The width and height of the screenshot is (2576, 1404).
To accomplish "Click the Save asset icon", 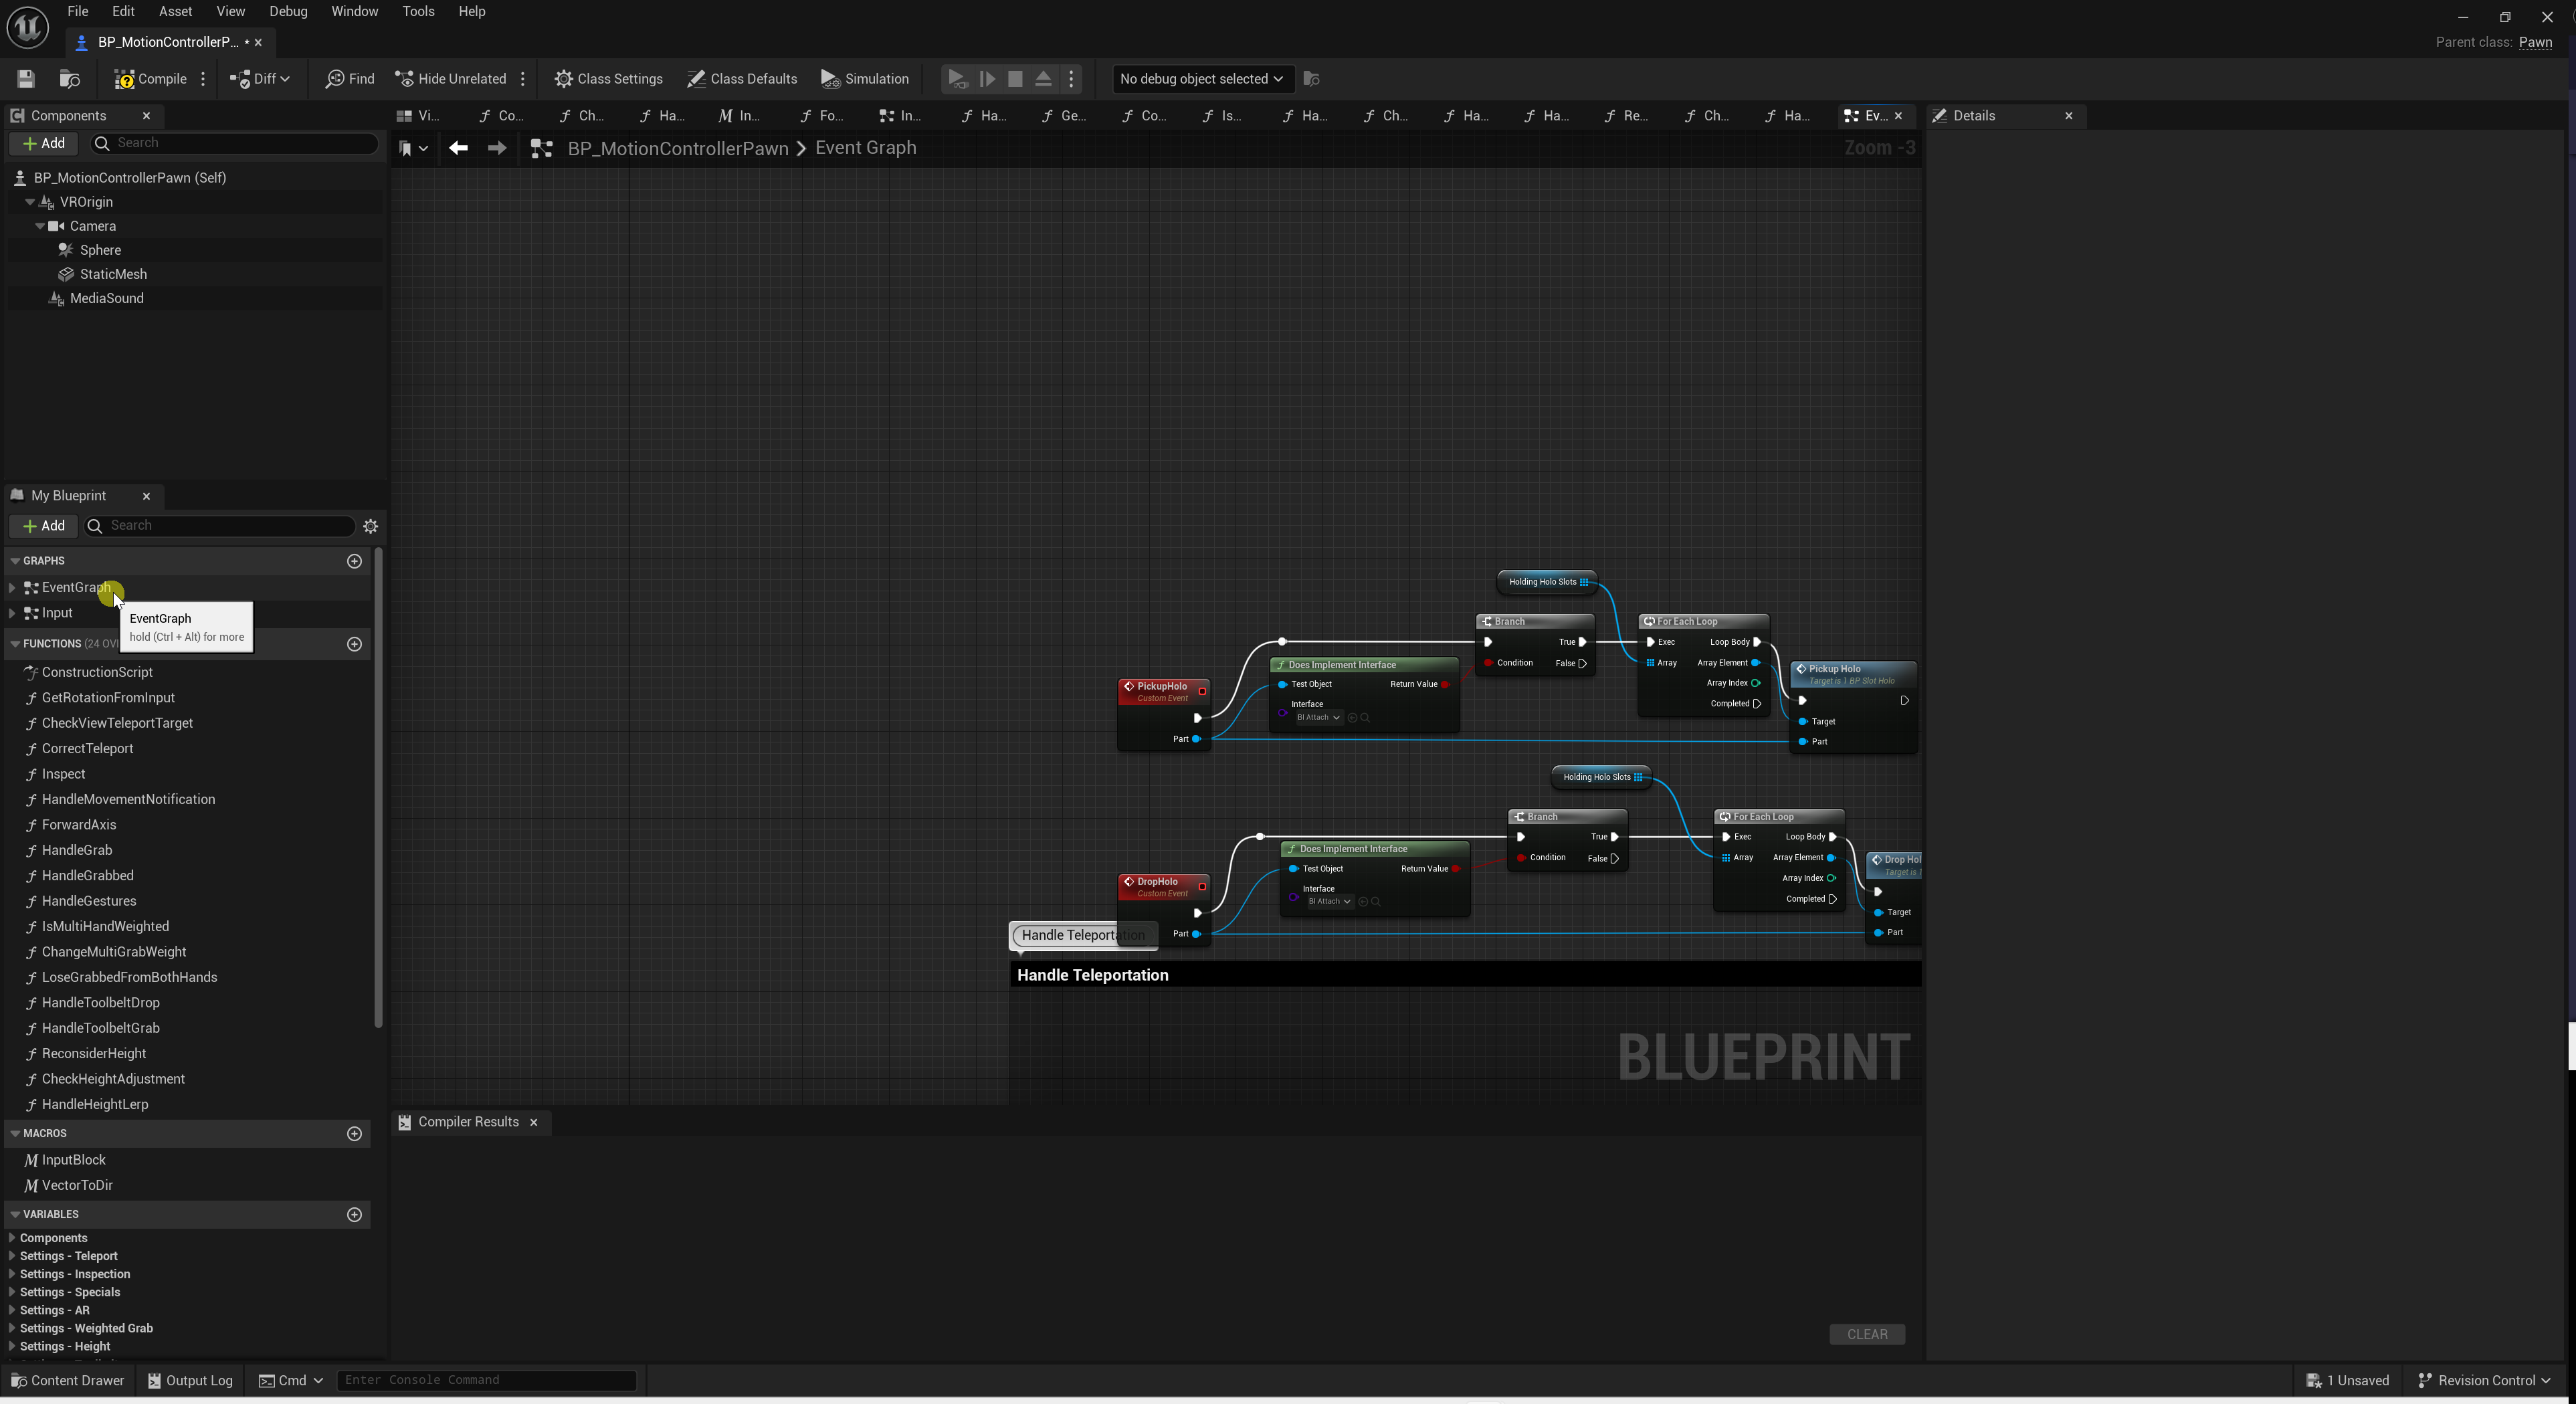I will pos(26,79).
